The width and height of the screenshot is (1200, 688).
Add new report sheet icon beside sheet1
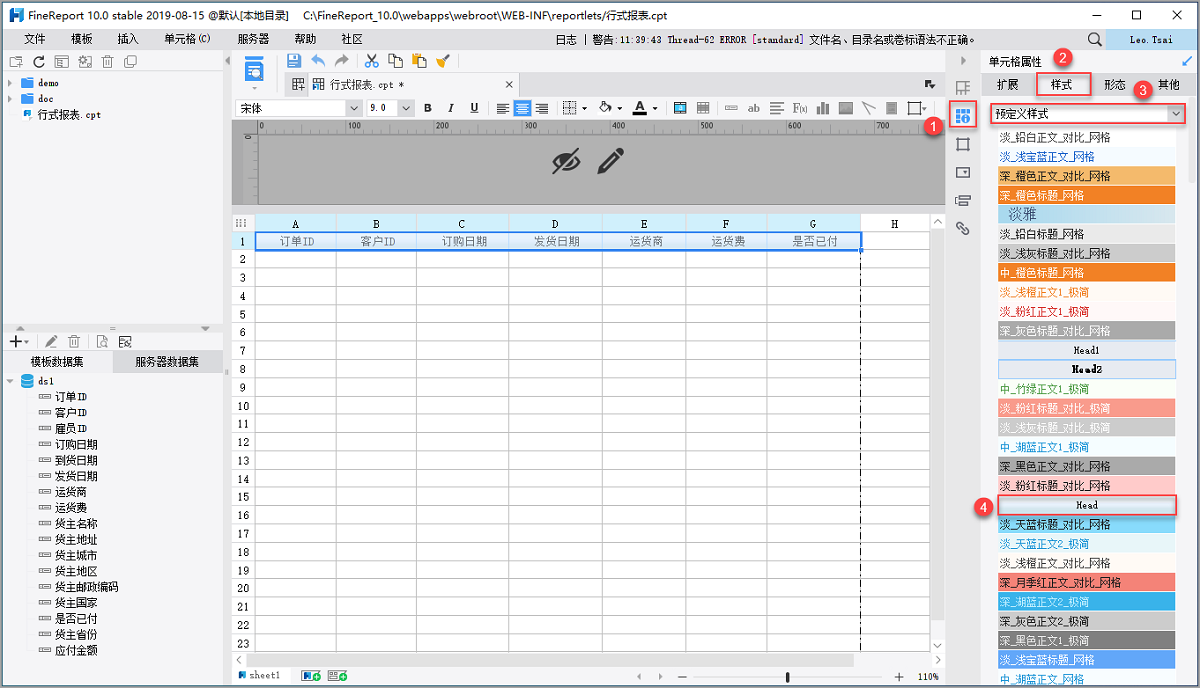tap(312, 677)
